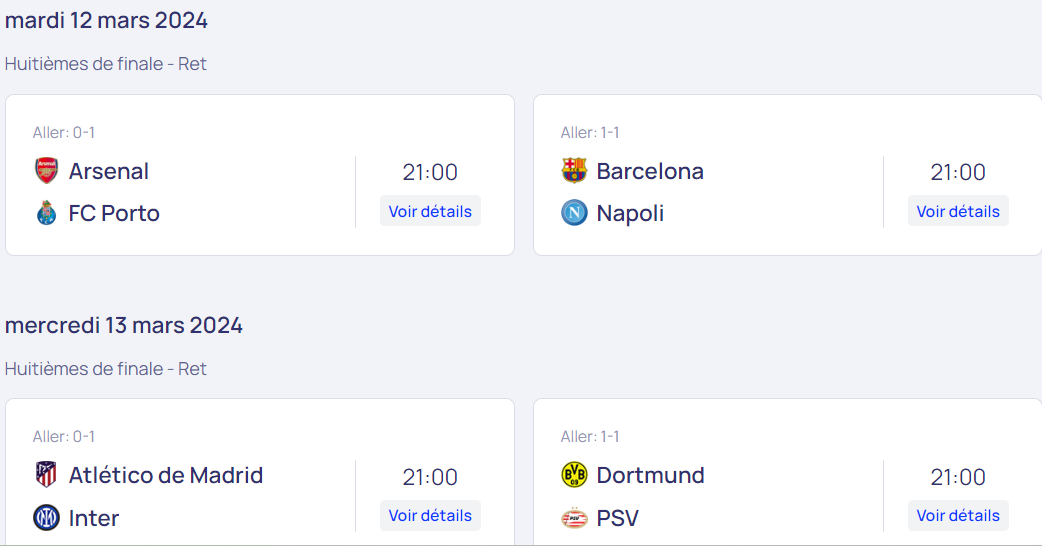The width and height of the screenshot is (1042, 546).
Task: Select the Inter team name
Action: (94, 518)
